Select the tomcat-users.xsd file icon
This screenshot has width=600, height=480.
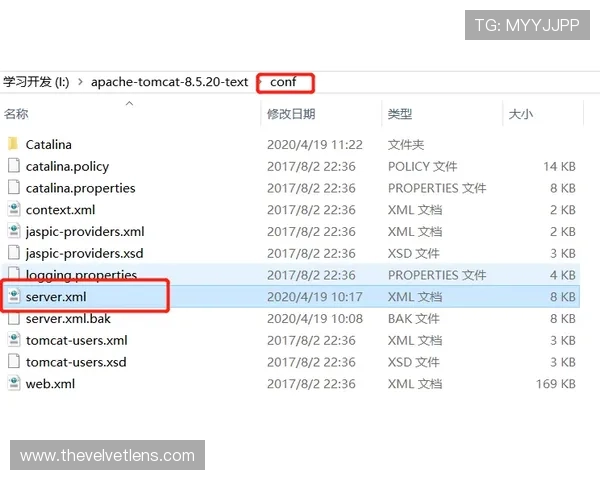pos(14,362)
